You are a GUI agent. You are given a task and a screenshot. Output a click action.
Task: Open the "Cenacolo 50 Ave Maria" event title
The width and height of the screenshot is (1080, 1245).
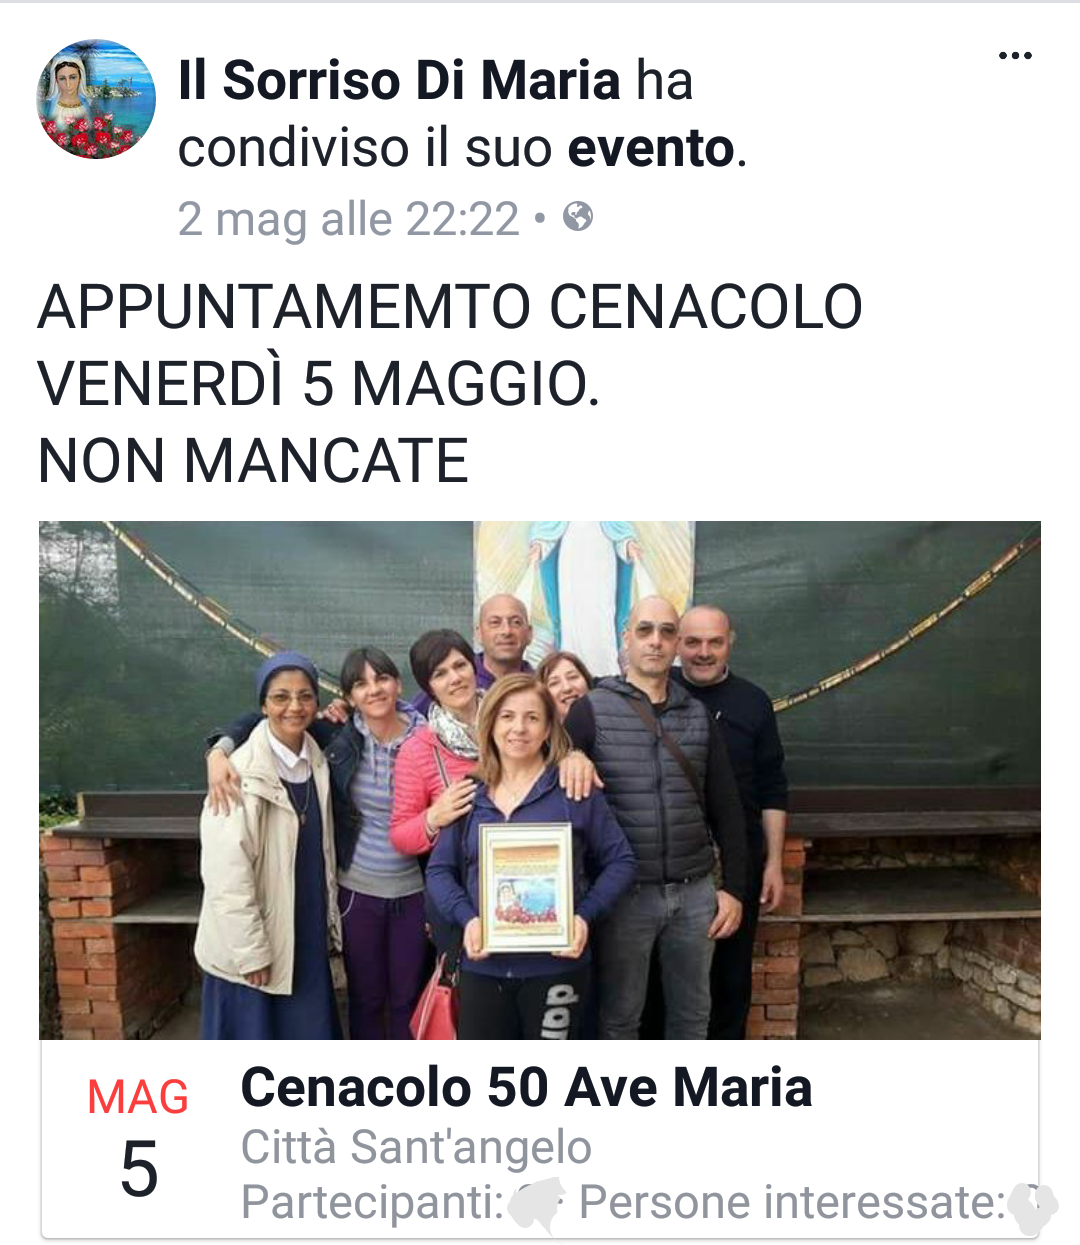point(526,1087)
